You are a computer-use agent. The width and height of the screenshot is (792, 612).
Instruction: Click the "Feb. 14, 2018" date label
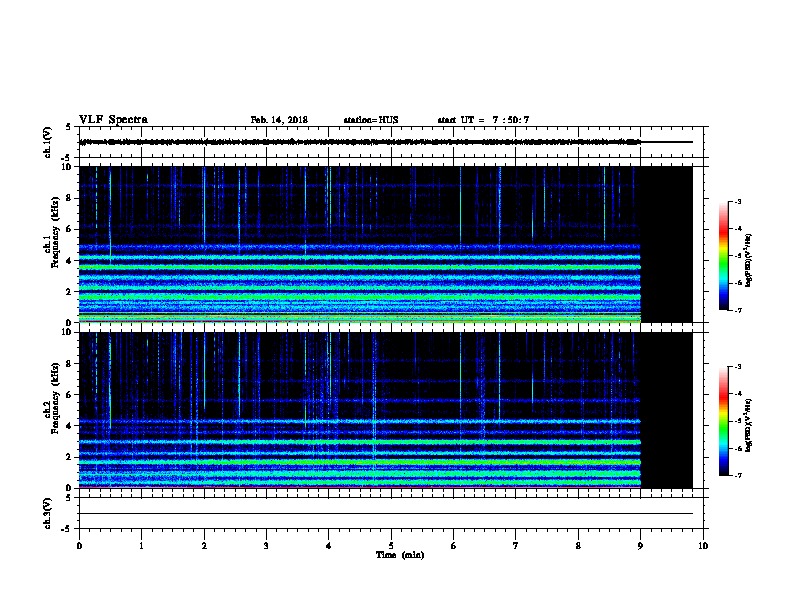279,120
